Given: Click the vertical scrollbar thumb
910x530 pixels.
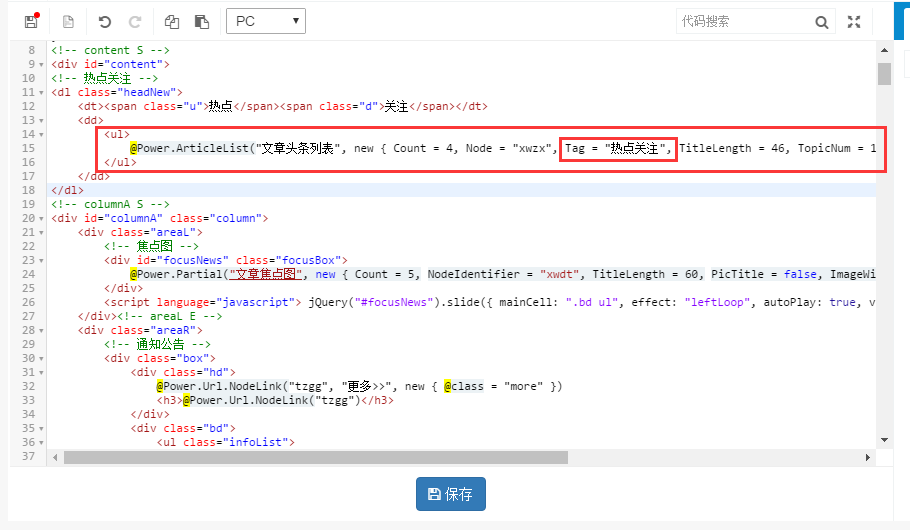Looking at the screenshot, I should click(884, 75).
